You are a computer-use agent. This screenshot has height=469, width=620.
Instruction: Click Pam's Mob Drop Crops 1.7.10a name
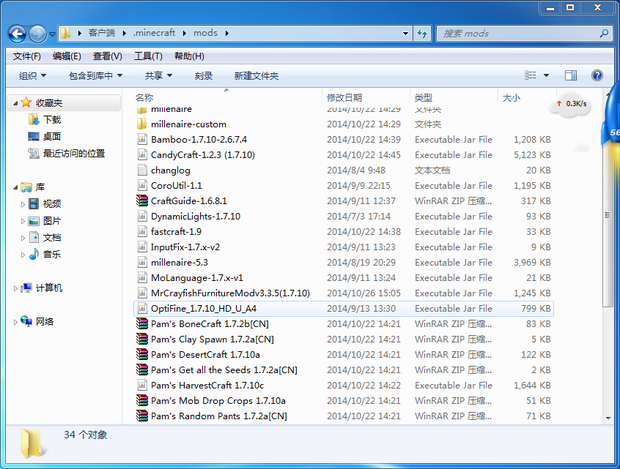218,401
